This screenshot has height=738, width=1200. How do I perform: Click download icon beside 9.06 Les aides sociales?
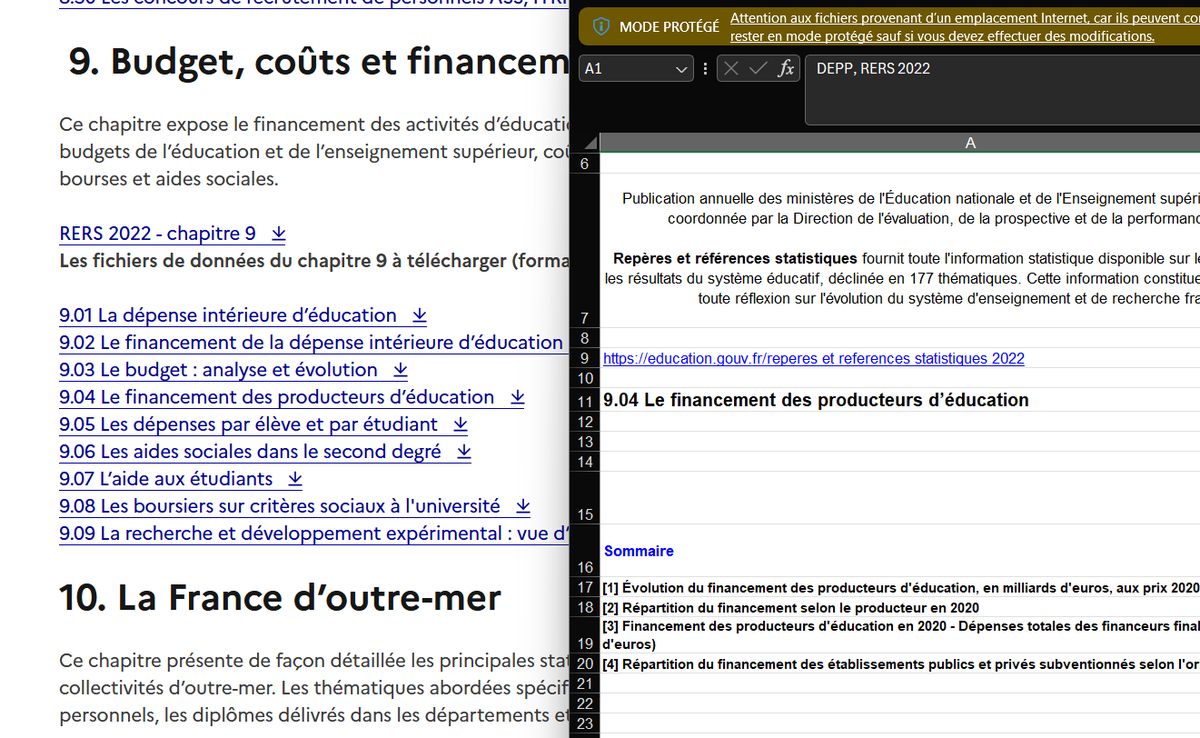tap(464, 451)
